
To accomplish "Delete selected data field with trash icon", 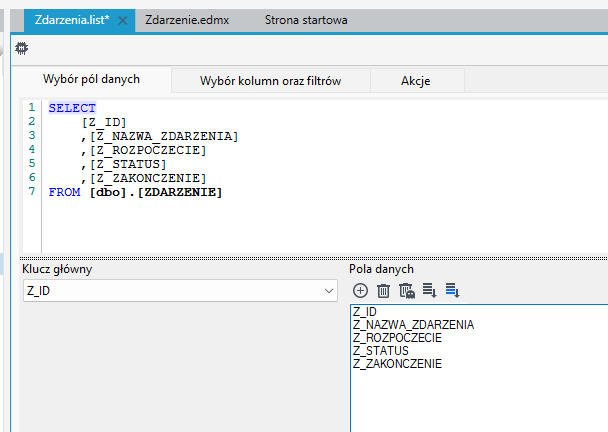I will (383, 290).
